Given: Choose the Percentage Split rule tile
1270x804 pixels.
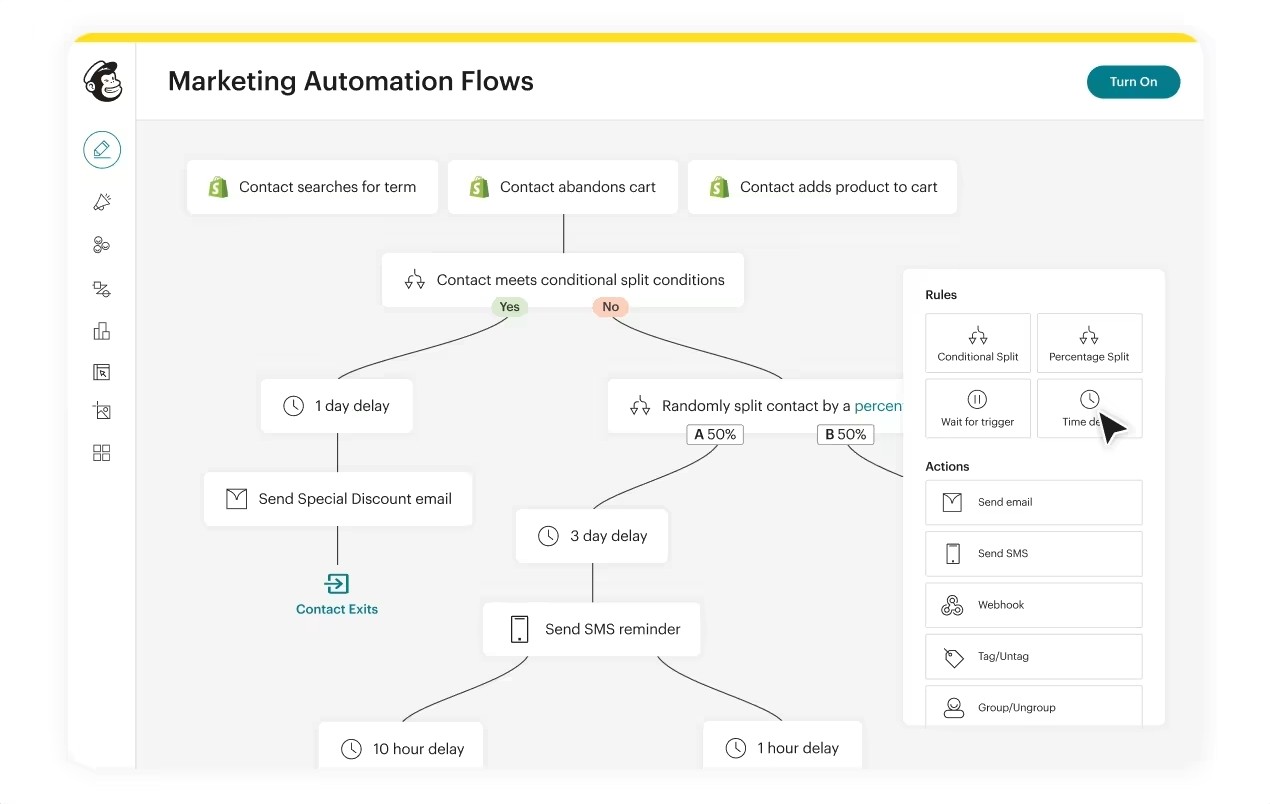Looking at the screenshot, I should tap(1089, 343).
